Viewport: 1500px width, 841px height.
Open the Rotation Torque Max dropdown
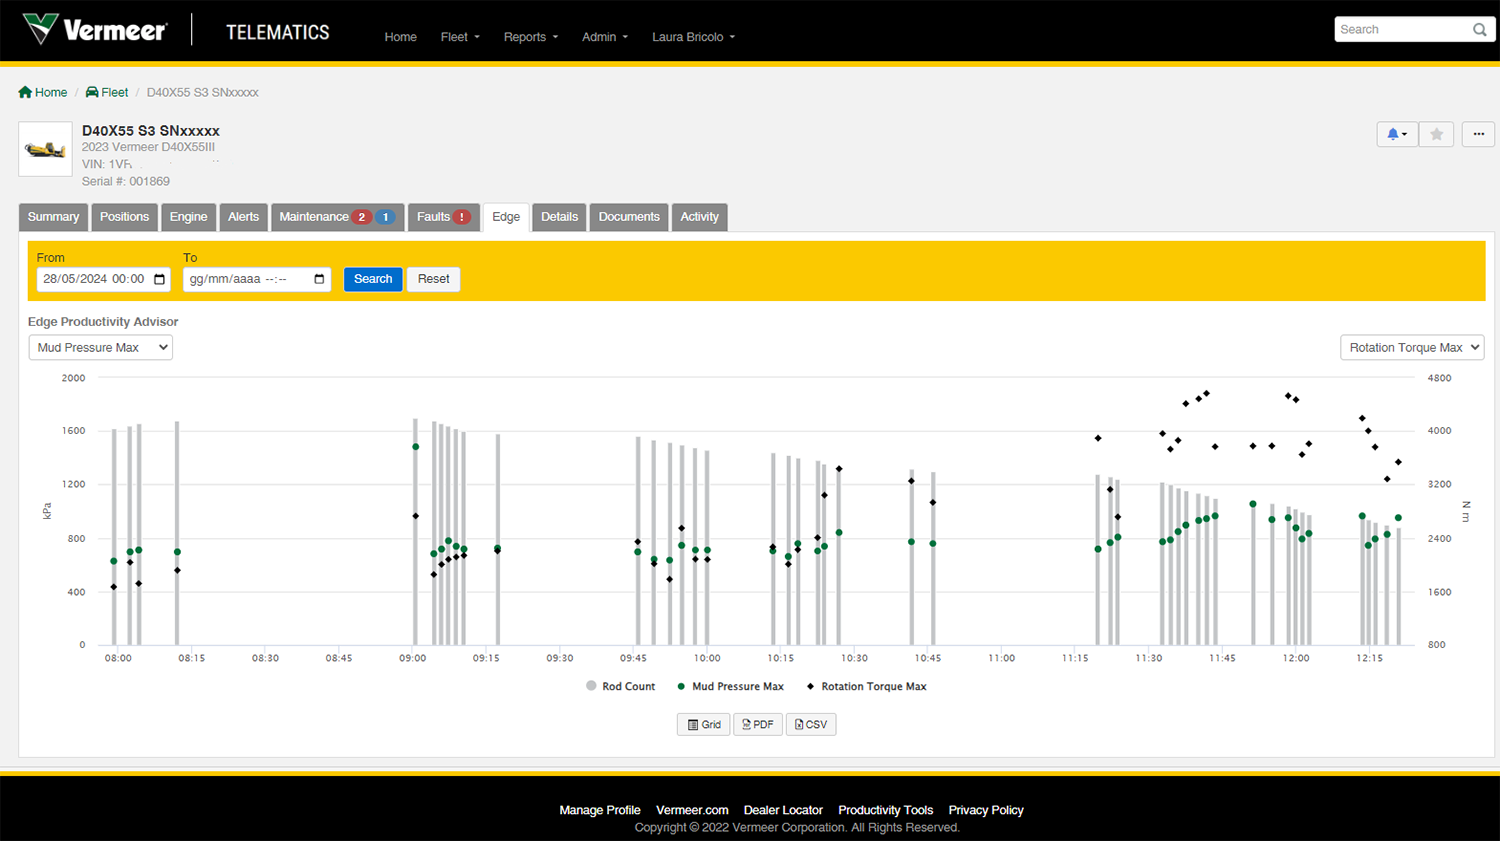[x=1411, y=347]
